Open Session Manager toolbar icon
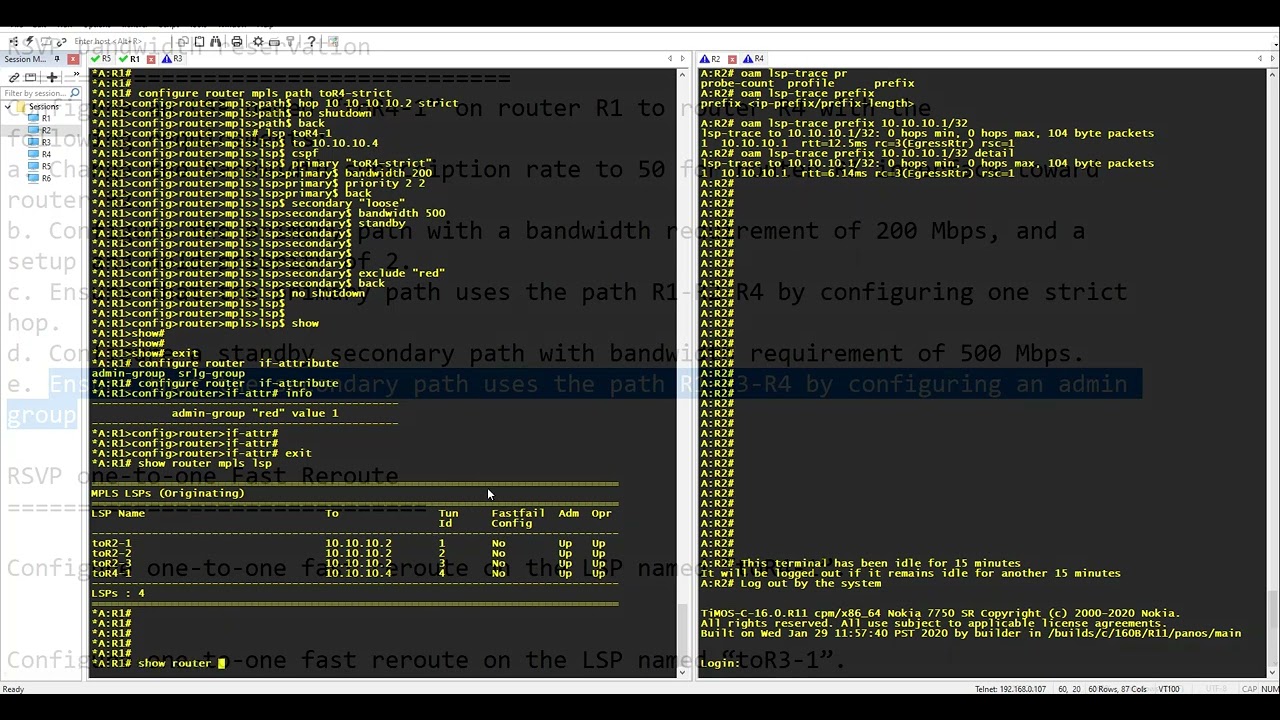This screenshot has width=1280, height=720. pyautogui.click(x=14, y=42)
